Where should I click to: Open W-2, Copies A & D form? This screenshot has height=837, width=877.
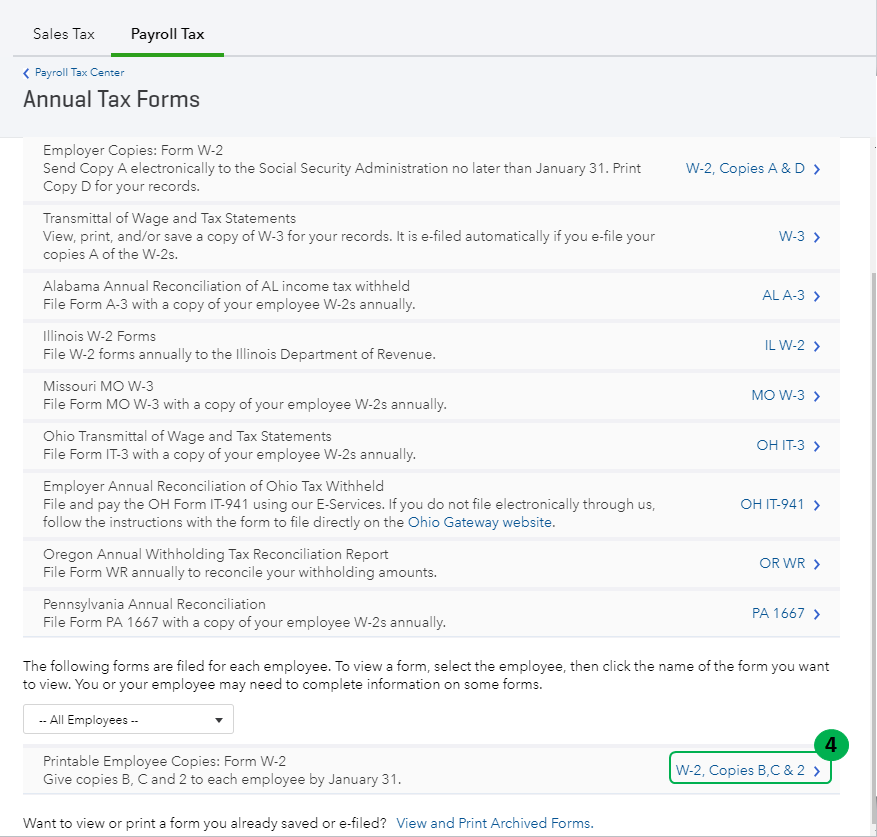click(x=745, y=169)
